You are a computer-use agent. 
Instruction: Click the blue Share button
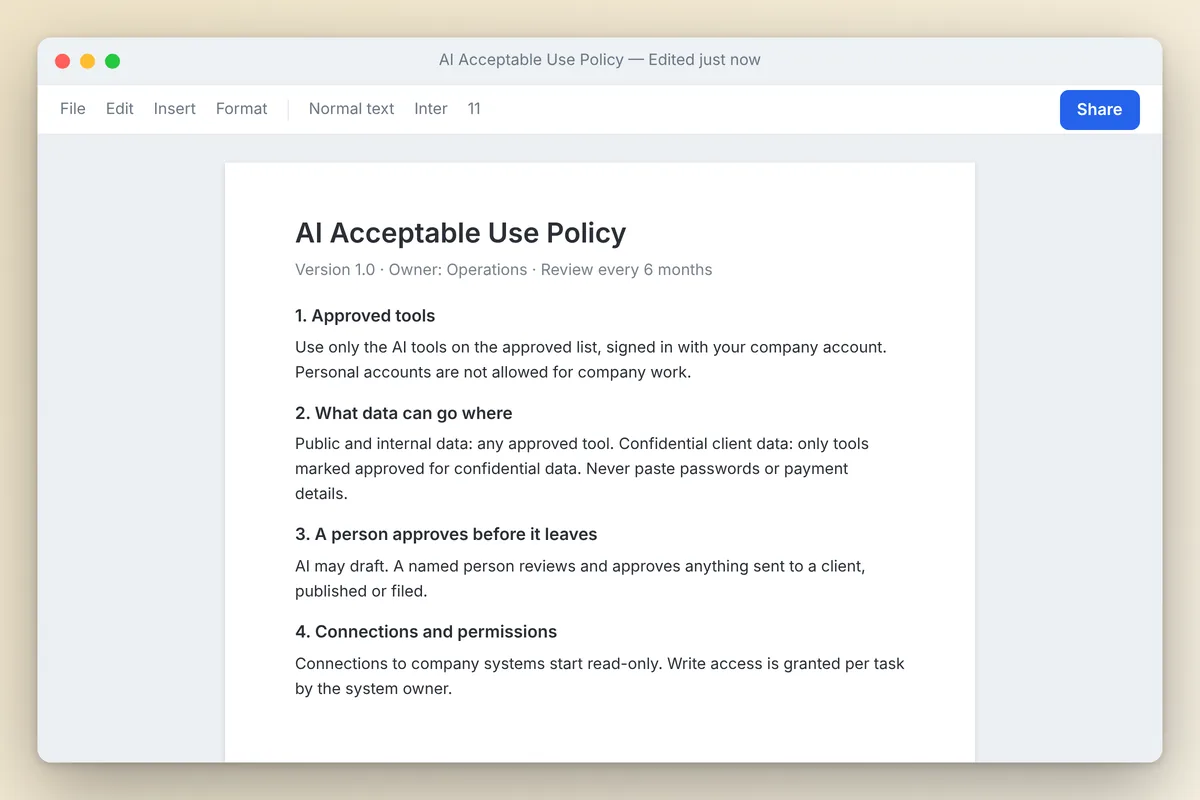coord(1099,110)
